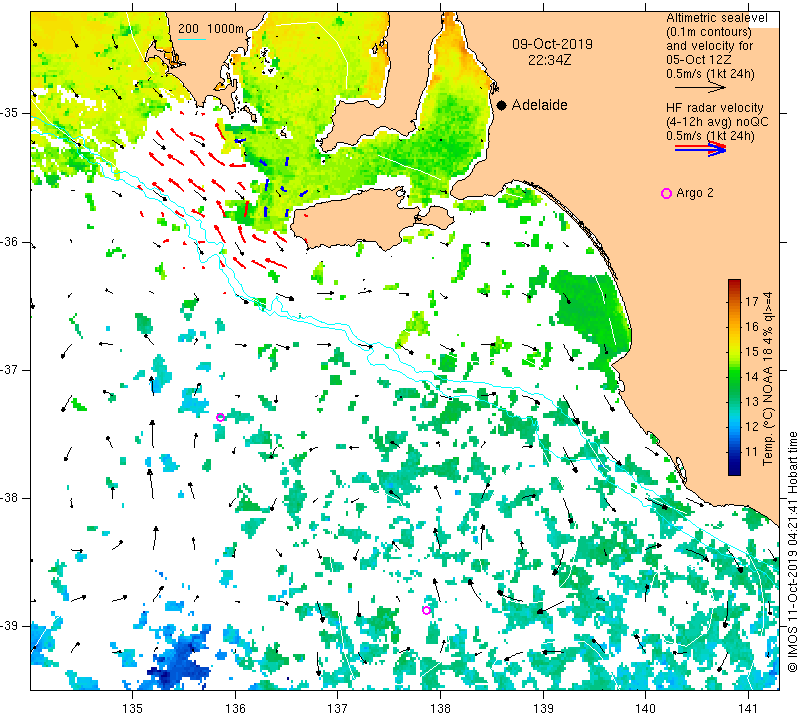Screen dimensions: 800x720
Task: Click the magenta Argo 2 legend circle
Action: coord(666,193)
